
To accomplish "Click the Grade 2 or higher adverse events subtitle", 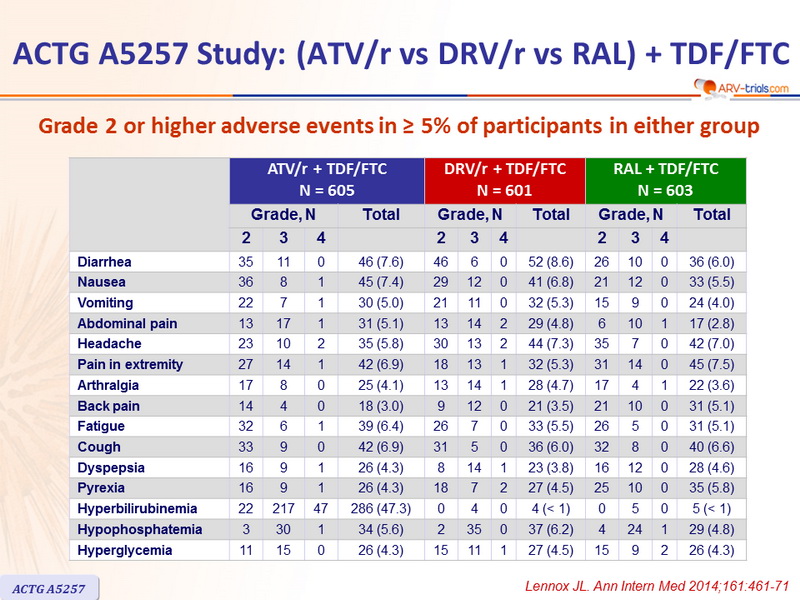I will click(x=400, y=127).
